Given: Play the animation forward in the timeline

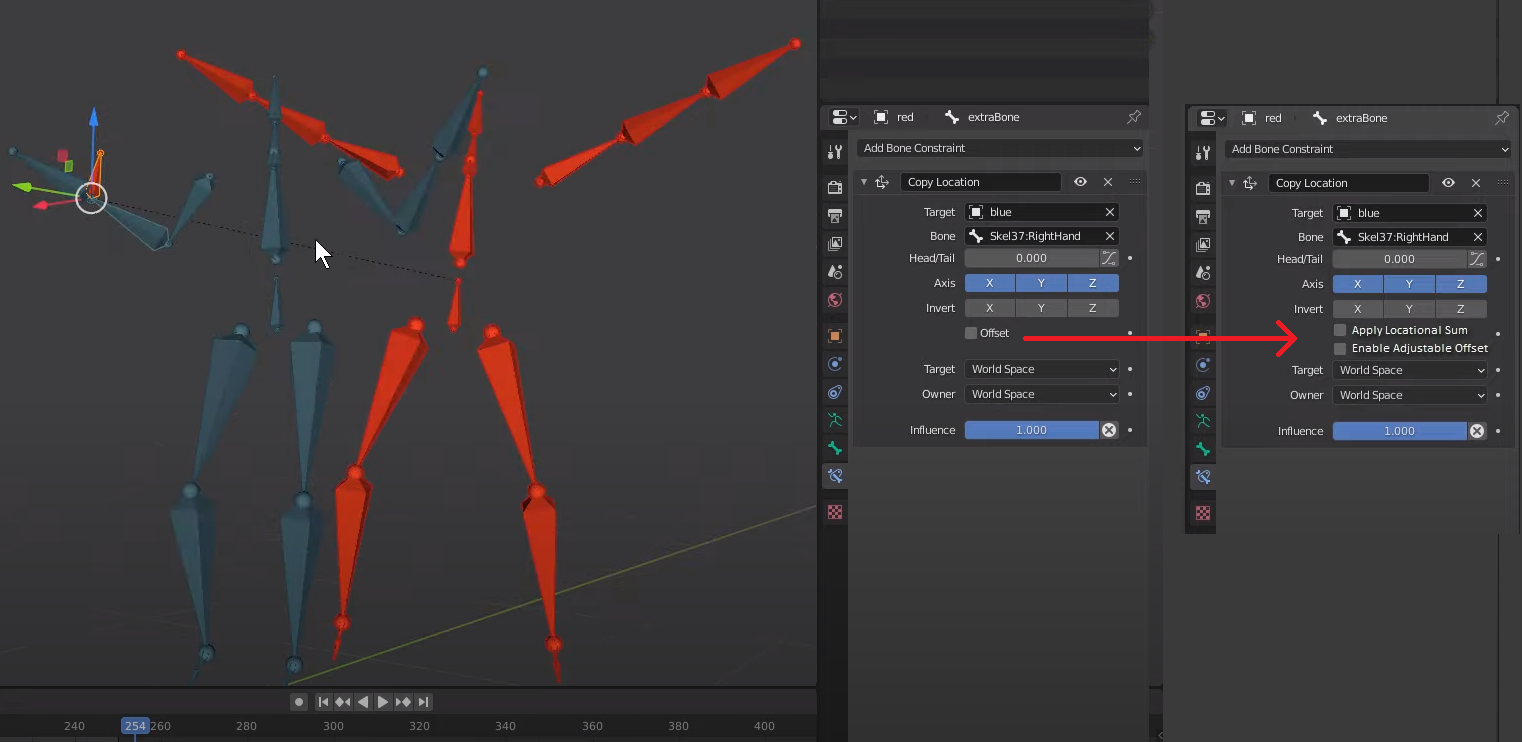Looking at the screenshot, I should pos(383,702).
